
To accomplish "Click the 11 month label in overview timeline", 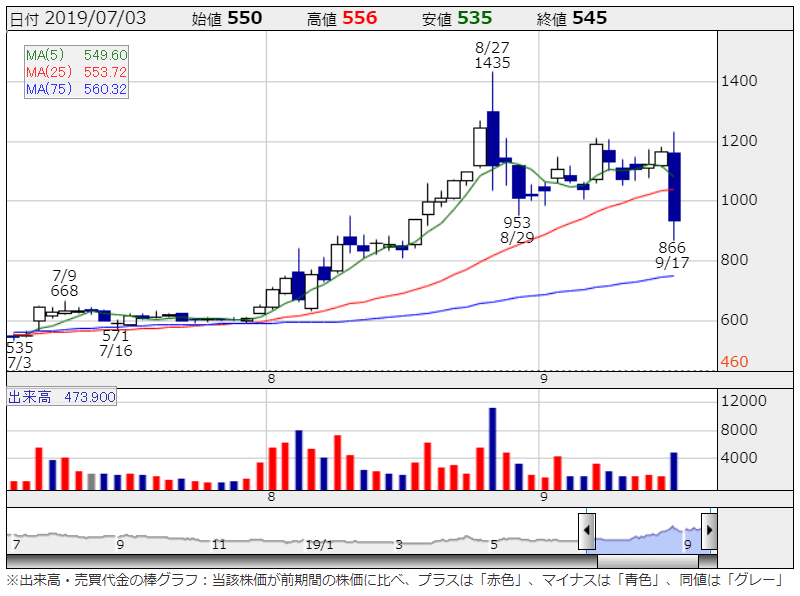I will [219, 545].
